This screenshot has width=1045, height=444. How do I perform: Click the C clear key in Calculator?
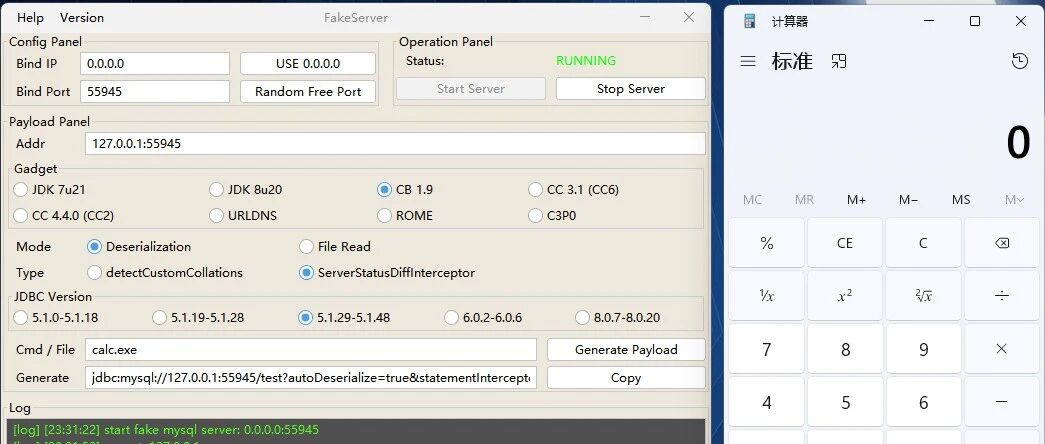pos(923,243)
